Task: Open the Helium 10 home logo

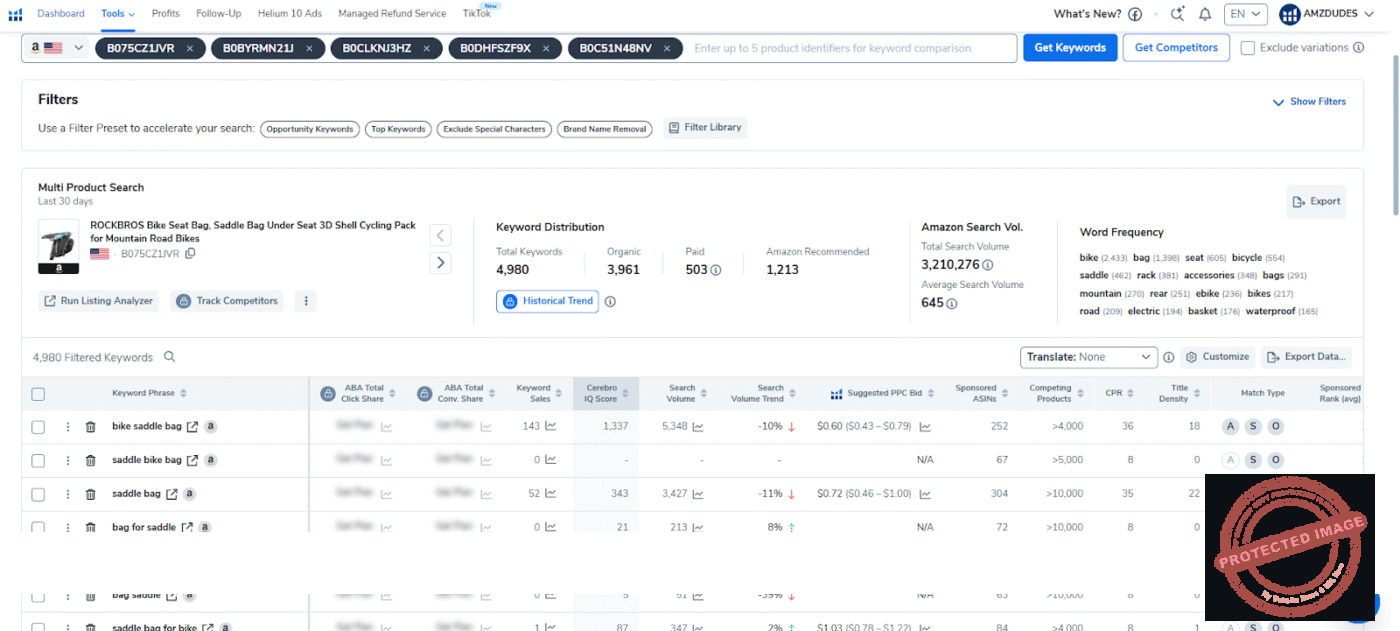Action: [15, 14]
